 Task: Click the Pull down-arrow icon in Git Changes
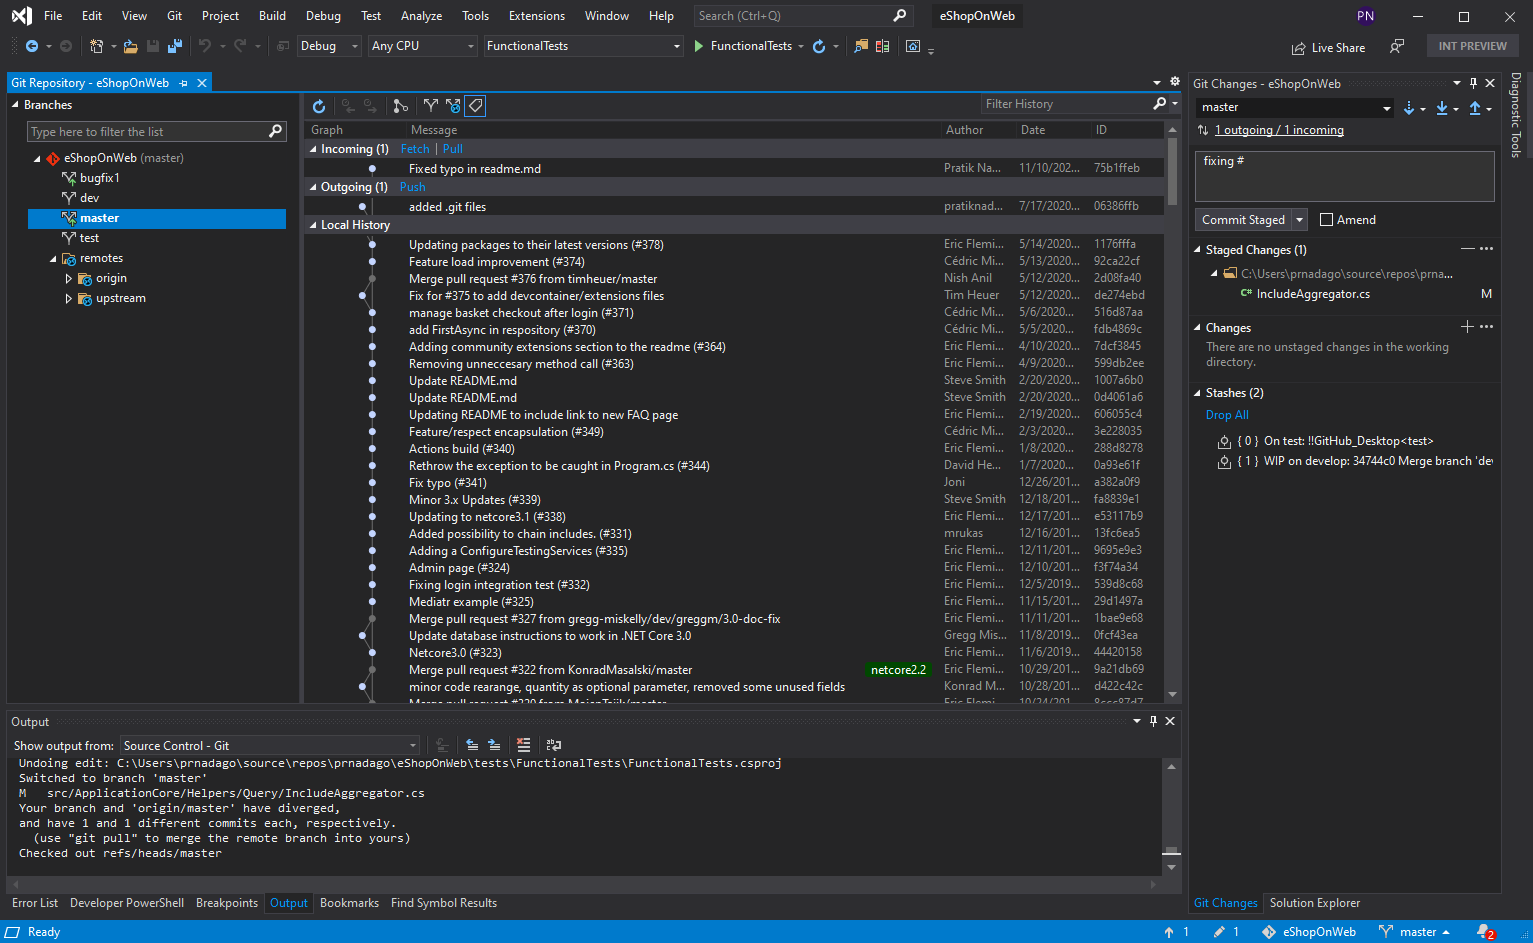(1442, 108)
